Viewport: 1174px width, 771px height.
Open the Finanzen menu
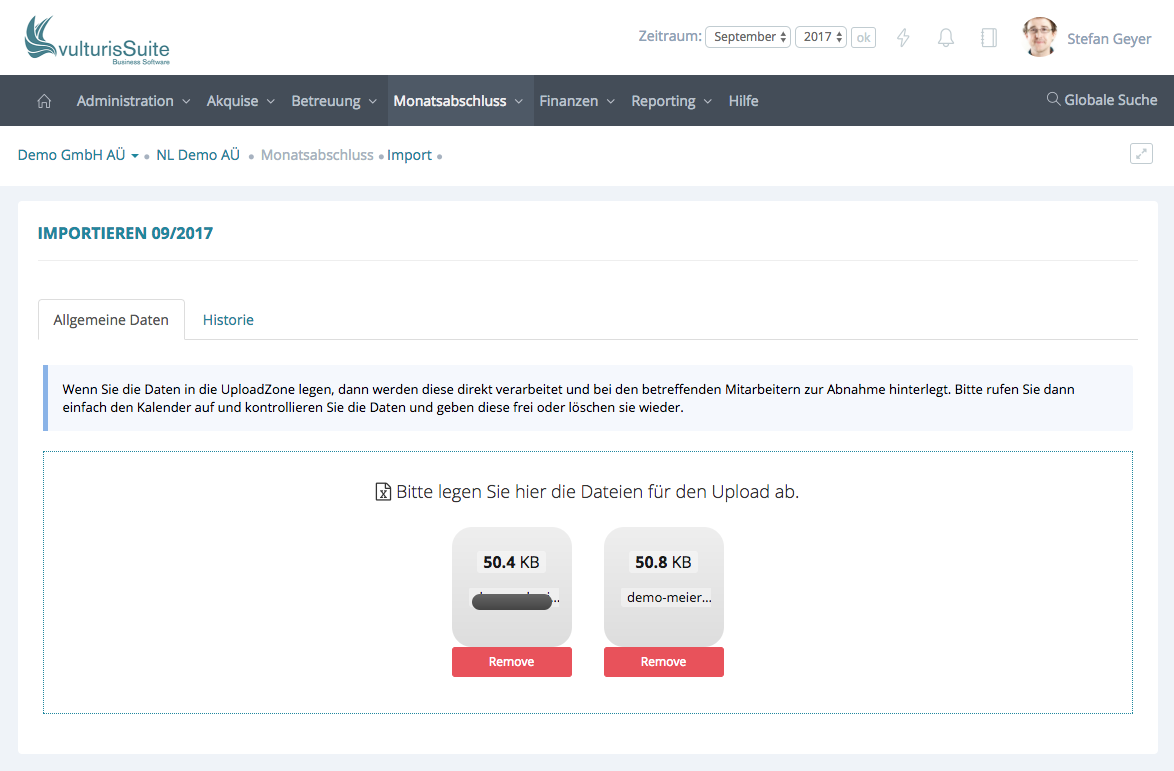[576, 101]
